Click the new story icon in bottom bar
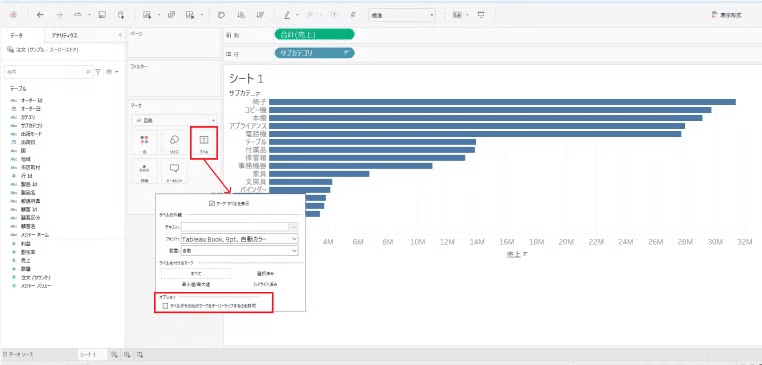The width and height of the screenshot is (762, 365). [139, 355]
